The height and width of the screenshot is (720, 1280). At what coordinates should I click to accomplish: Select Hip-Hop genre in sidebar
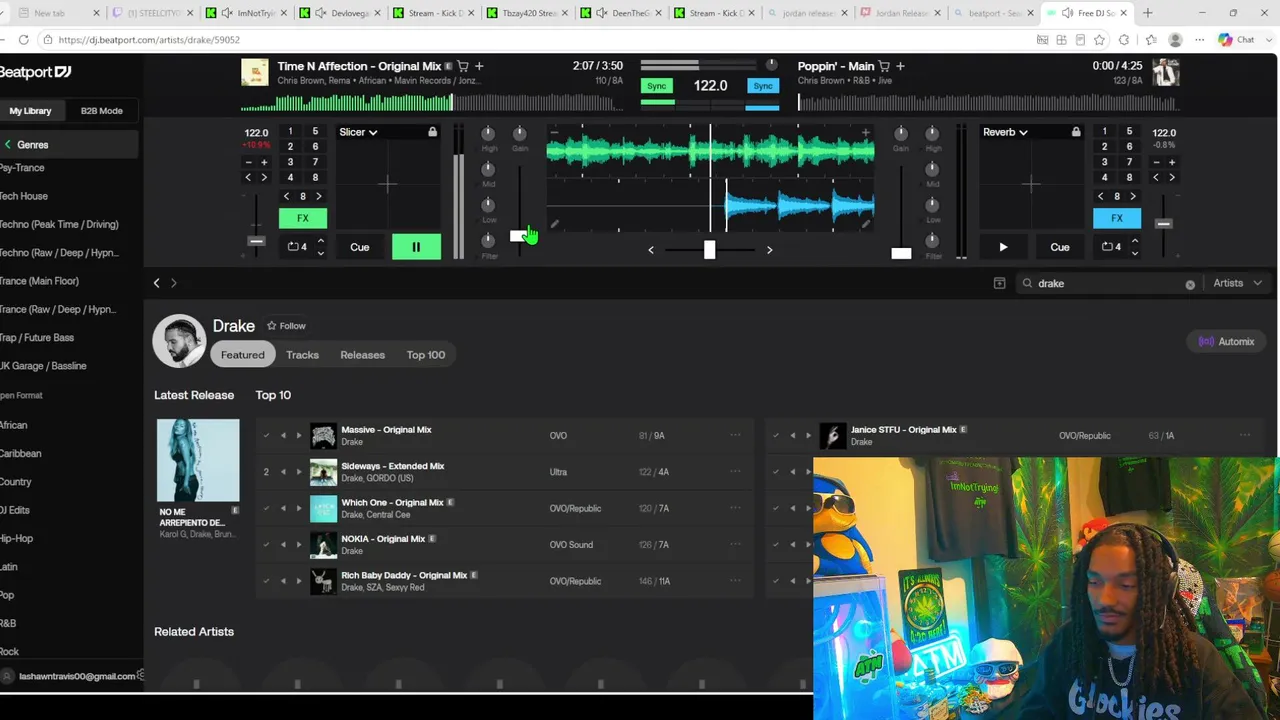[16, 538]
